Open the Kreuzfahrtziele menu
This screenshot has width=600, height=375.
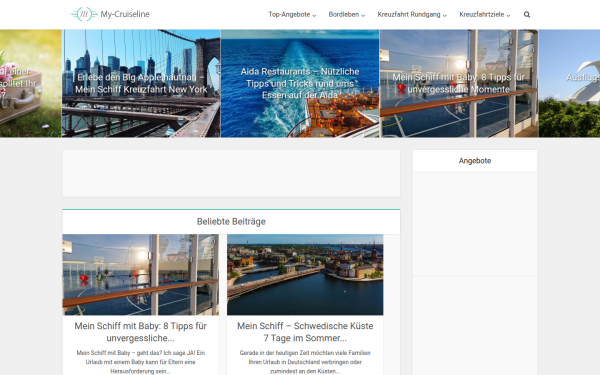click(485, 15)
